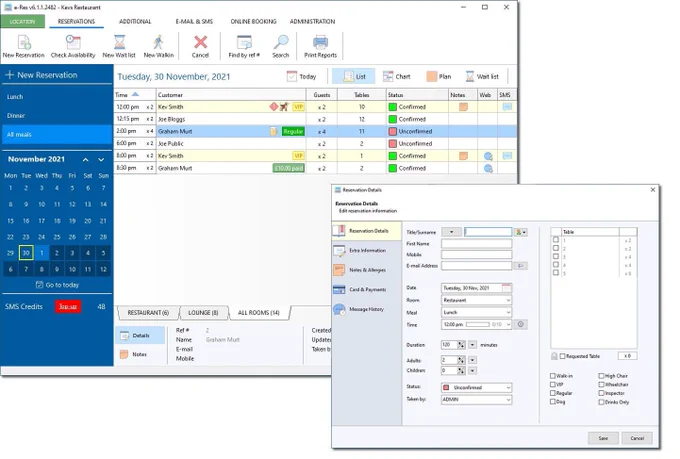
Task: Switch to RESTAURANT (6) room tab
Action: coord(148,313)
